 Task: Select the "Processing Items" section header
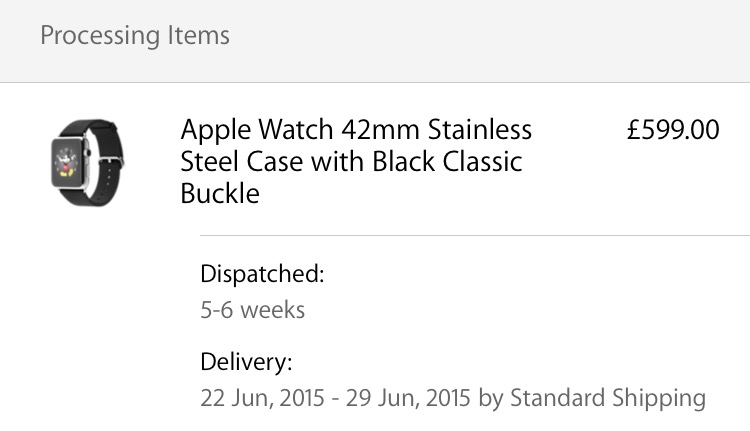coord(135,36)
